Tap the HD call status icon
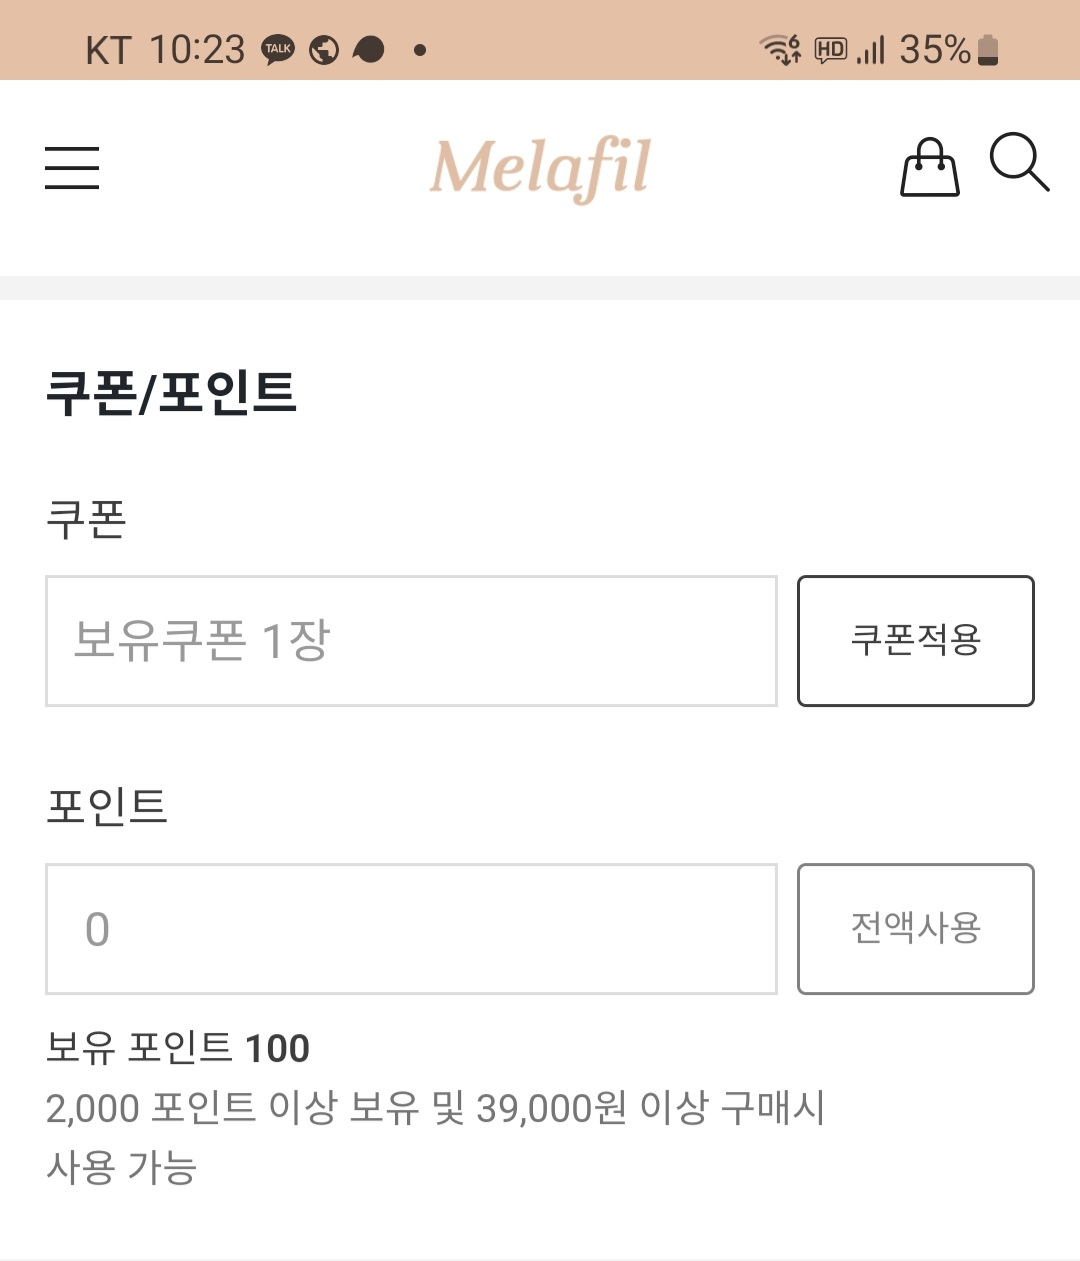This screenshot has height=1261, width=1080. (830, 49)
